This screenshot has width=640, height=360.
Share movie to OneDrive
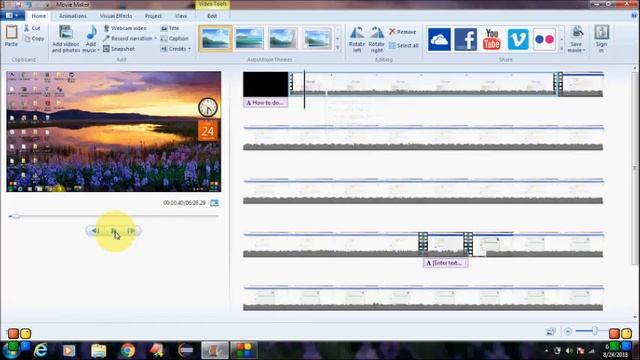click(439, 40)
